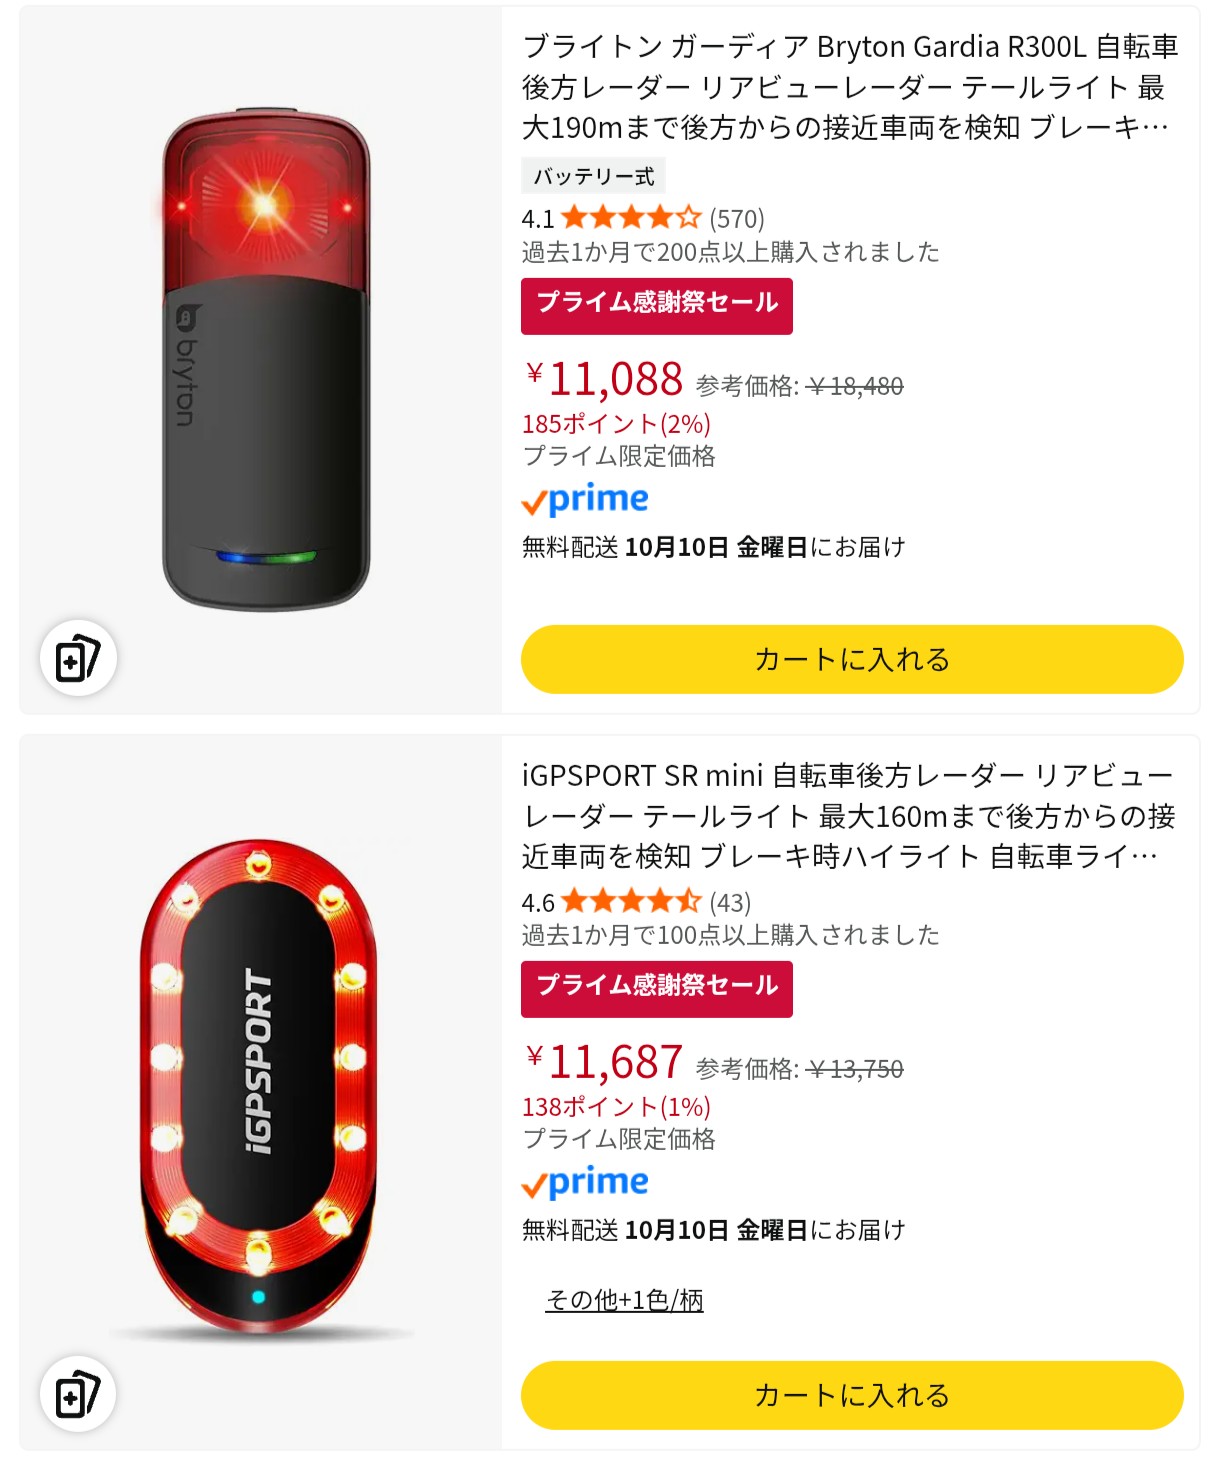Viewport: 1220px width, 1457px height.
Task: Open the iGPSPORT SR mini product title
Action: [x=849, y=816]
